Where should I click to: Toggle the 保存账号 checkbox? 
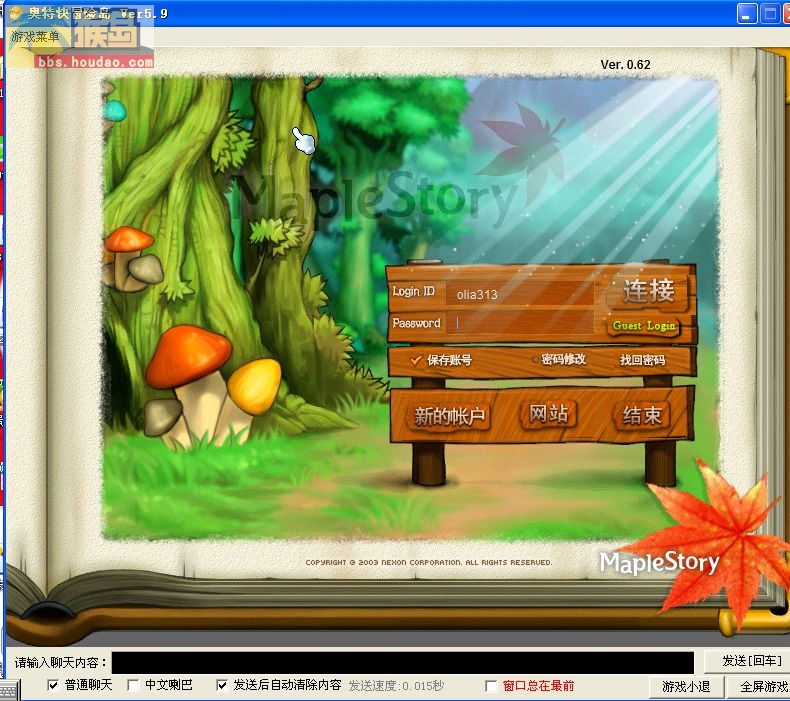click(x=416, y=360)
